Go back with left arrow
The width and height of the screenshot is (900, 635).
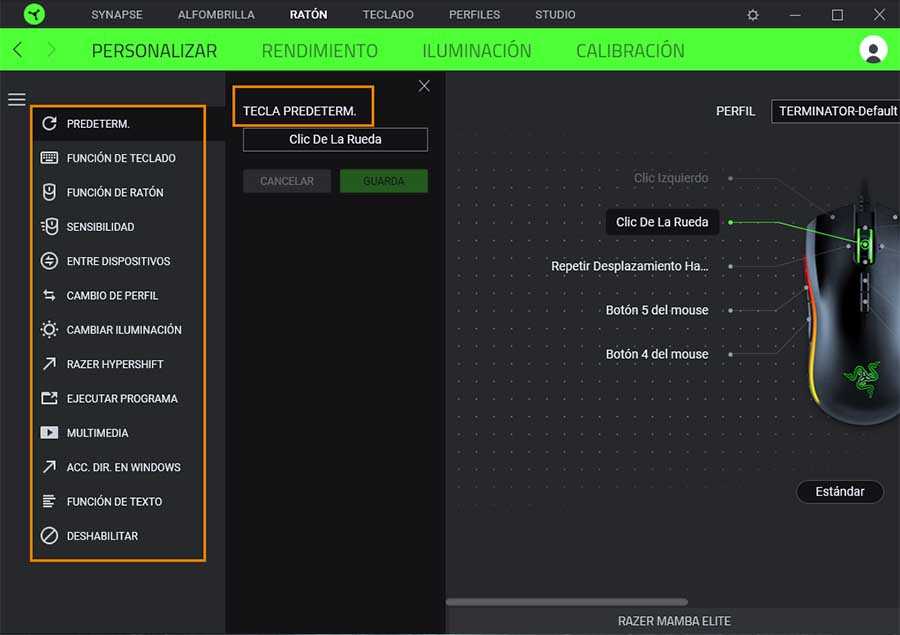pos(18,50)
